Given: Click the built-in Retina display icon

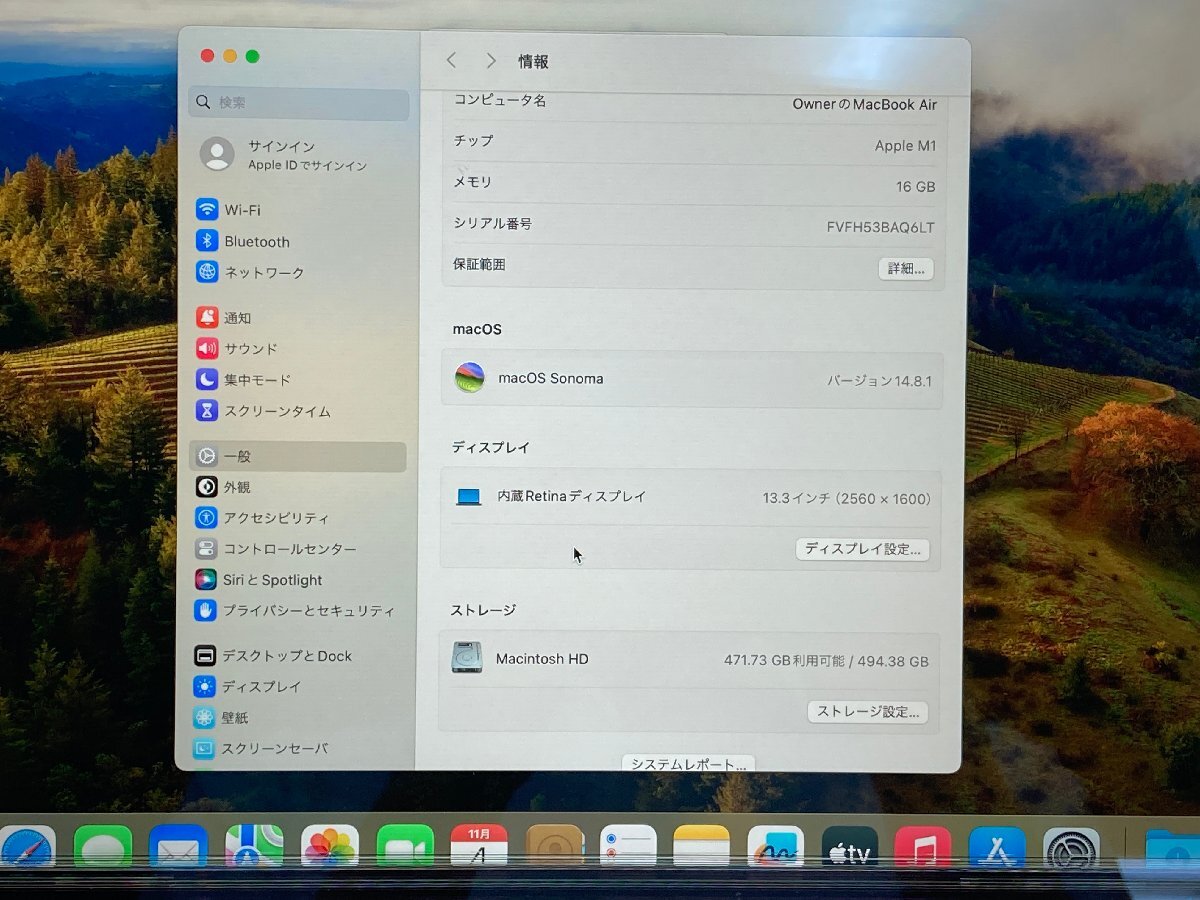Looking at the screenshot, I should coord(468,496).
